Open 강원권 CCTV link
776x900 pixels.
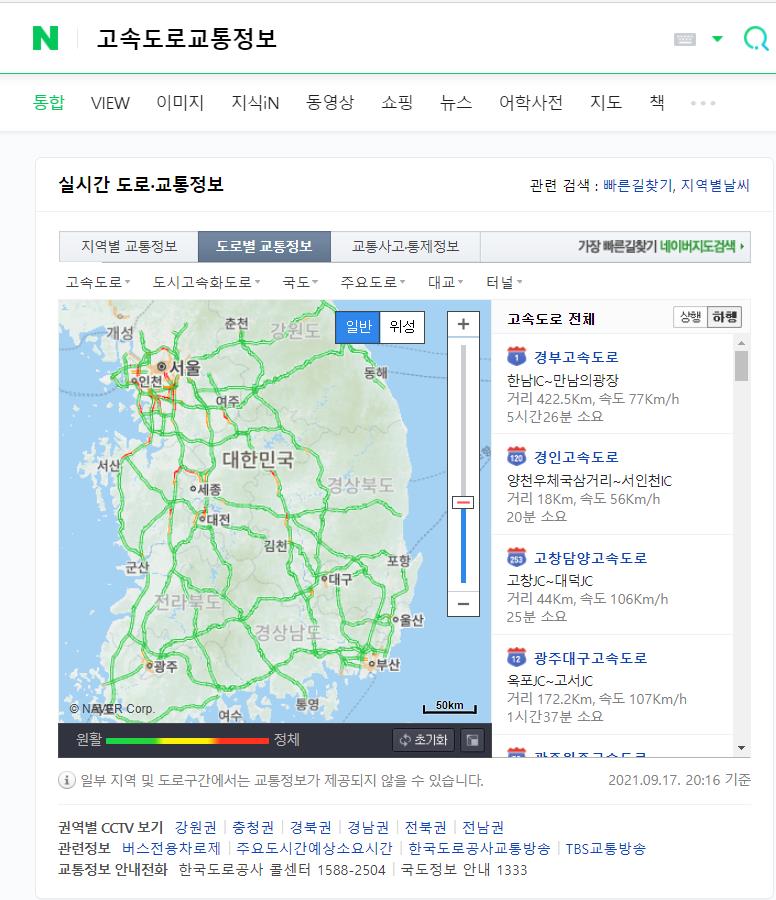(x=196, y=827)
